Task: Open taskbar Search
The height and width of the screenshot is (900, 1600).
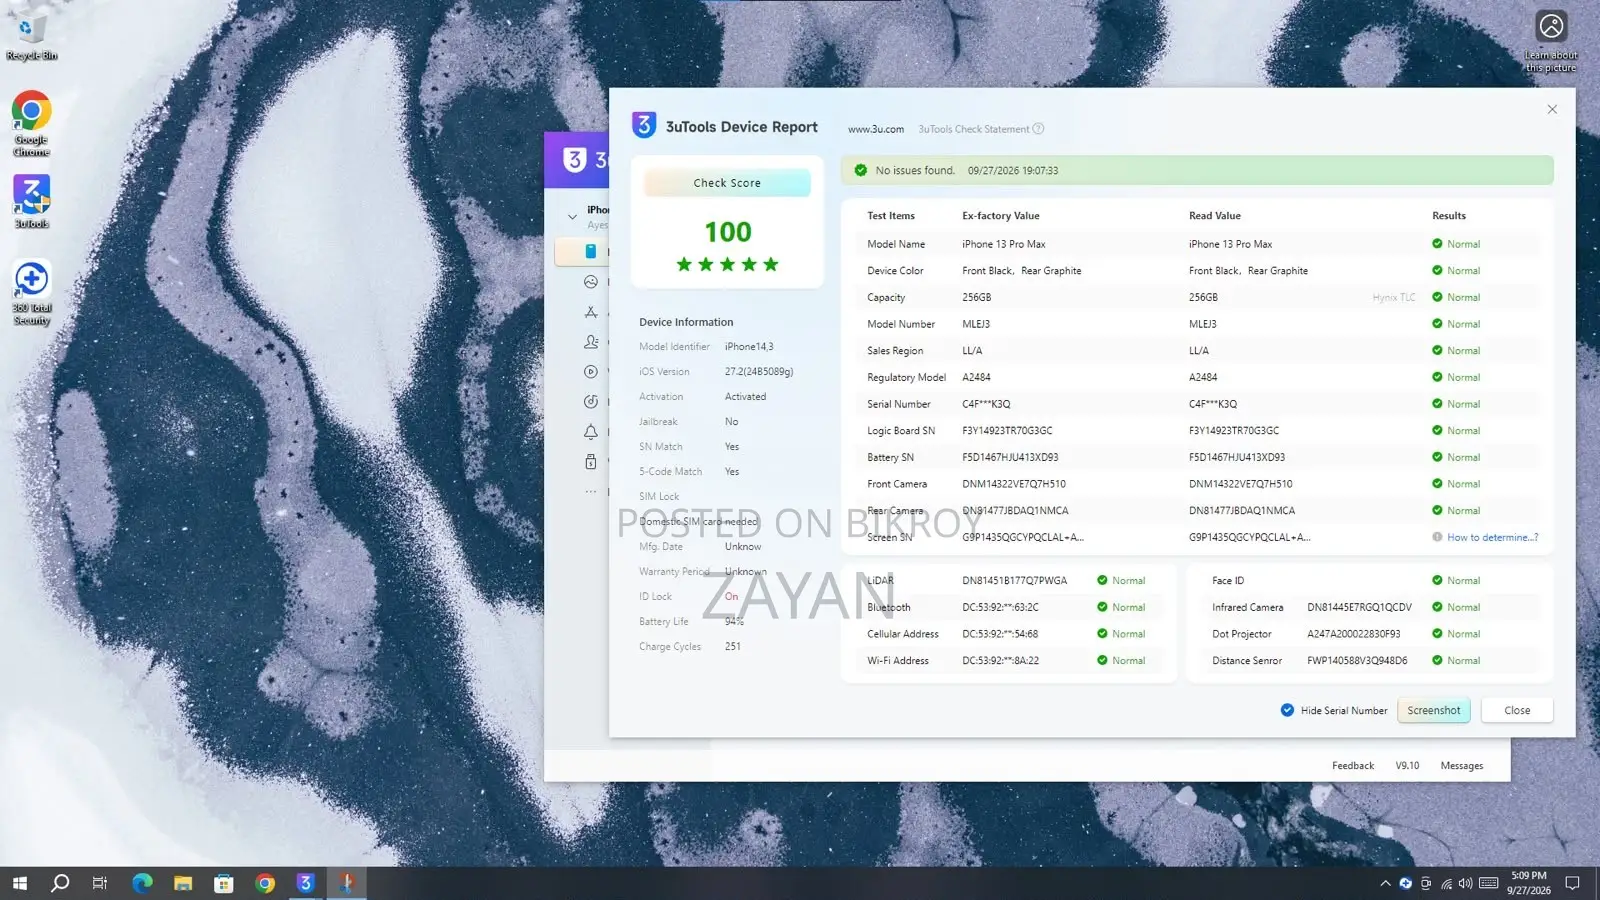Action: 60,883
